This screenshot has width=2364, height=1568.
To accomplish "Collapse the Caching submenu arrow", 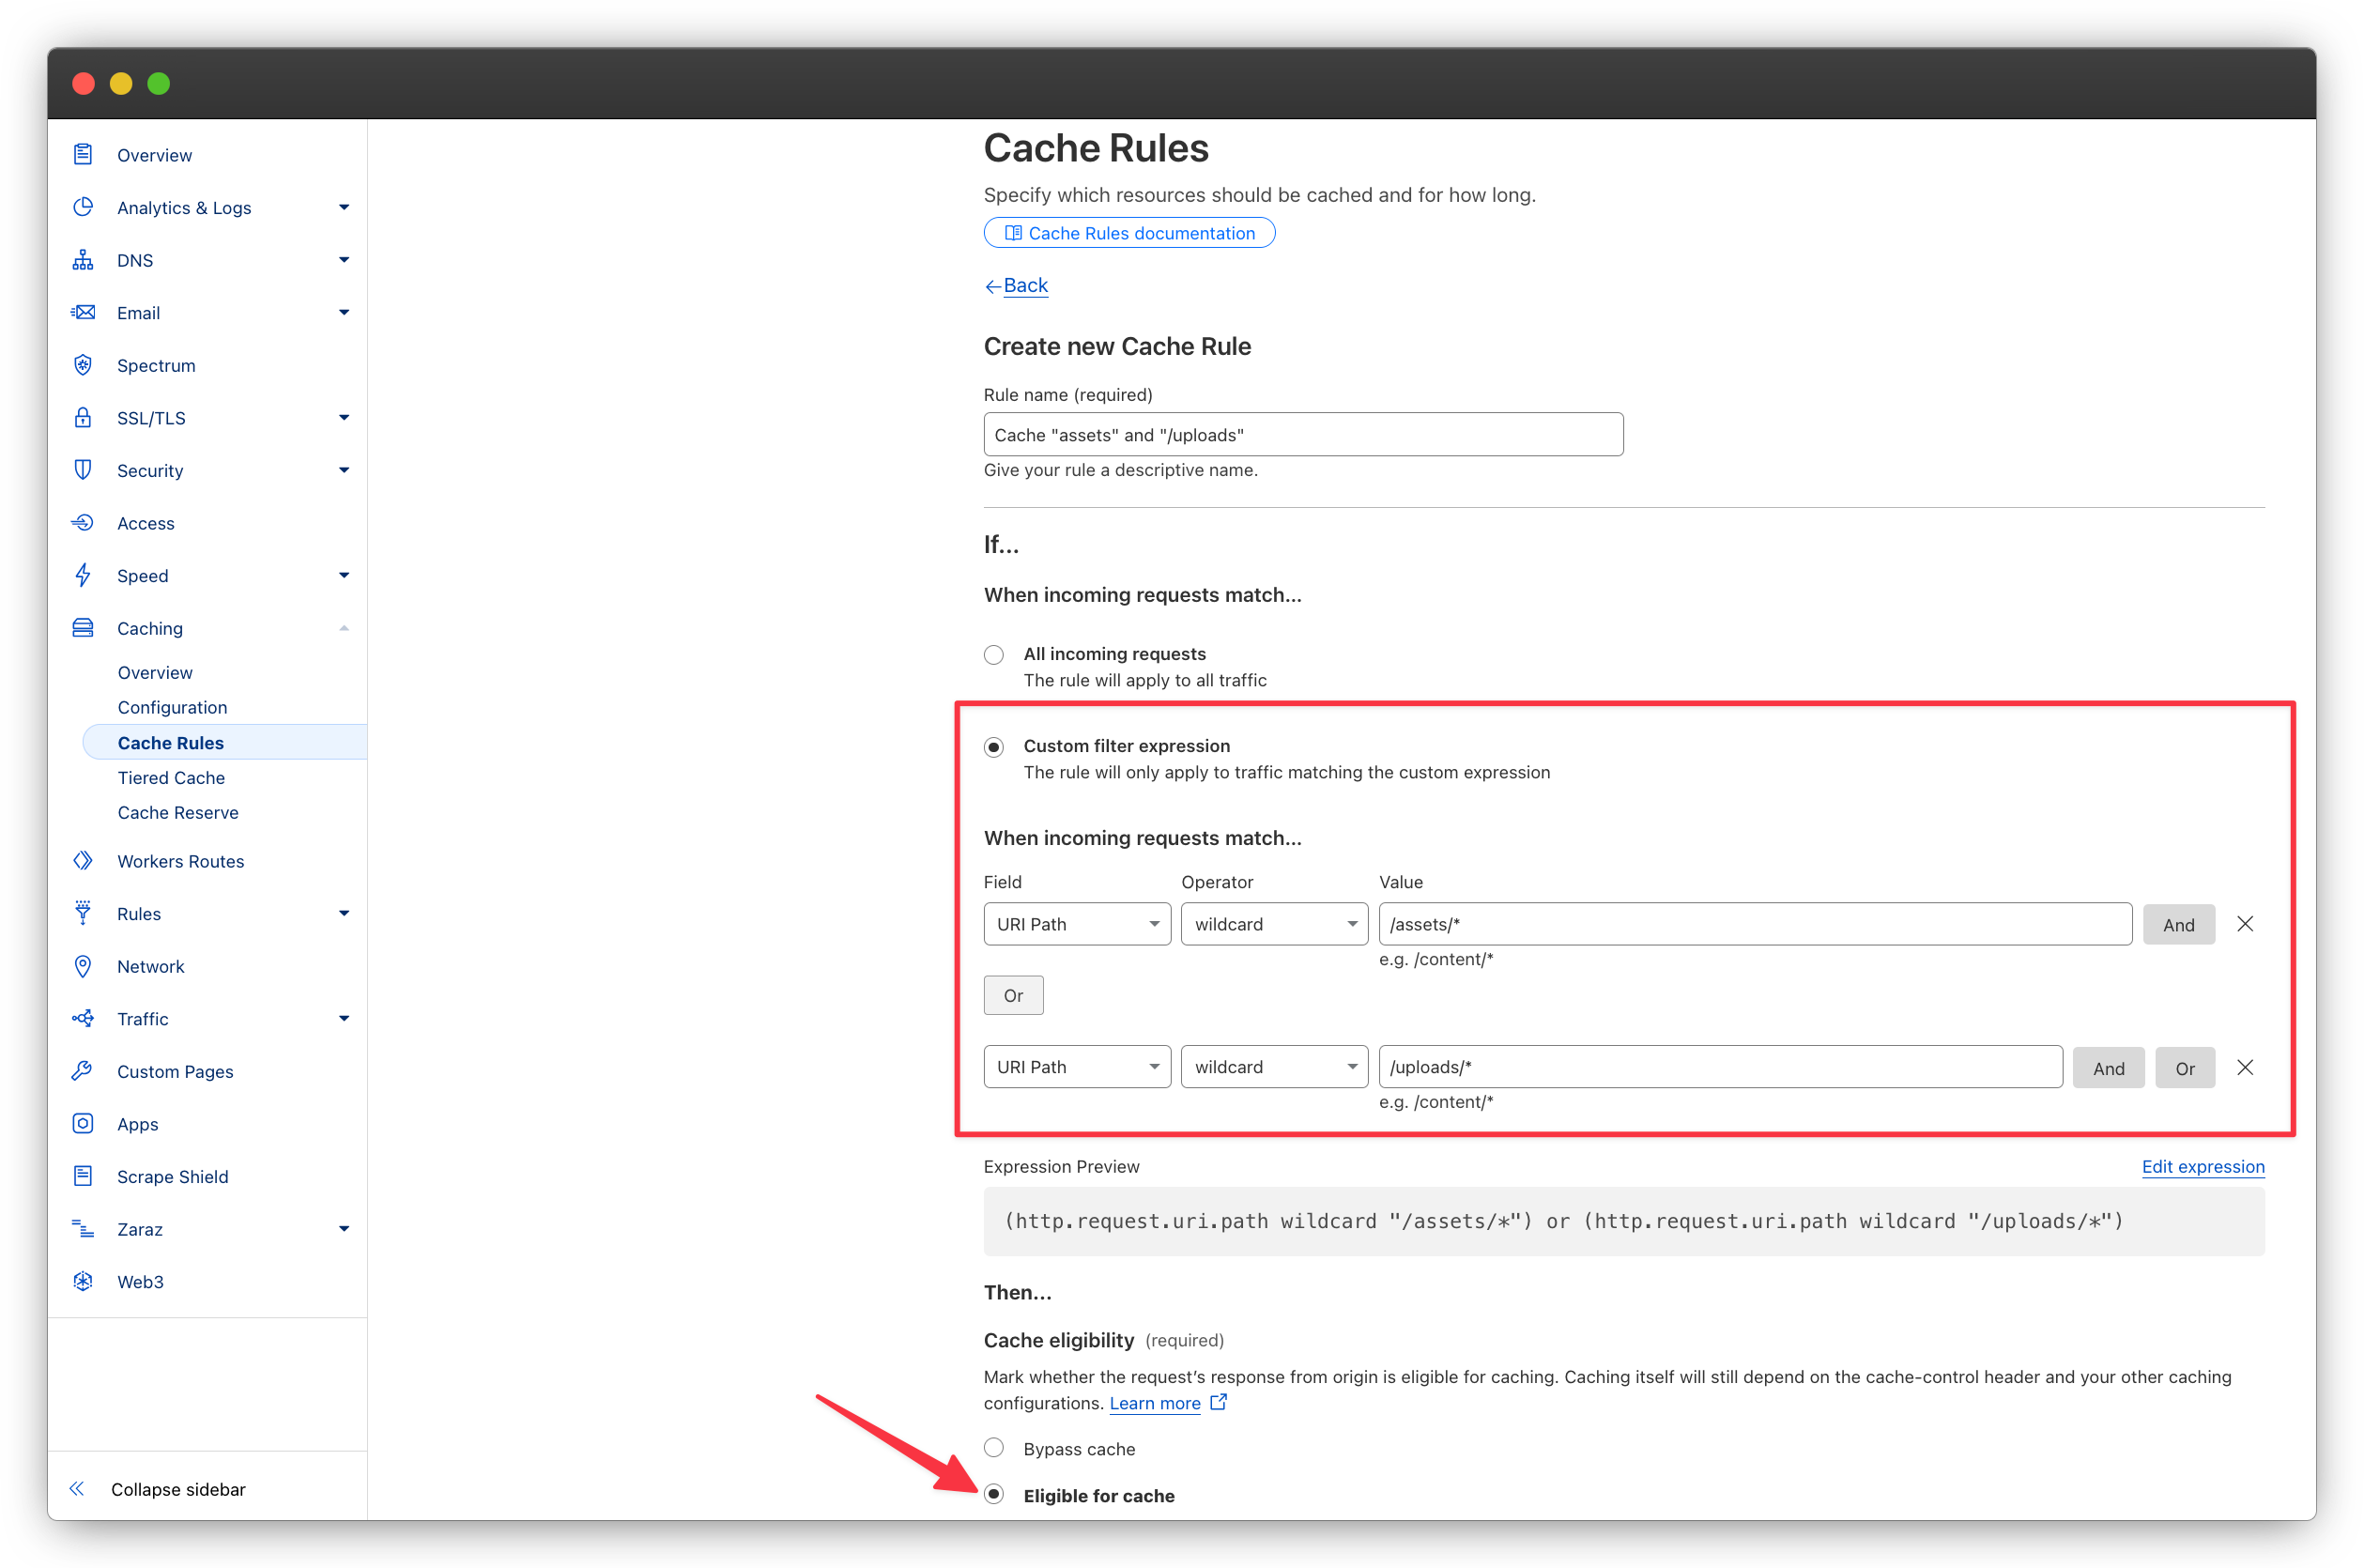I will 344,628.
